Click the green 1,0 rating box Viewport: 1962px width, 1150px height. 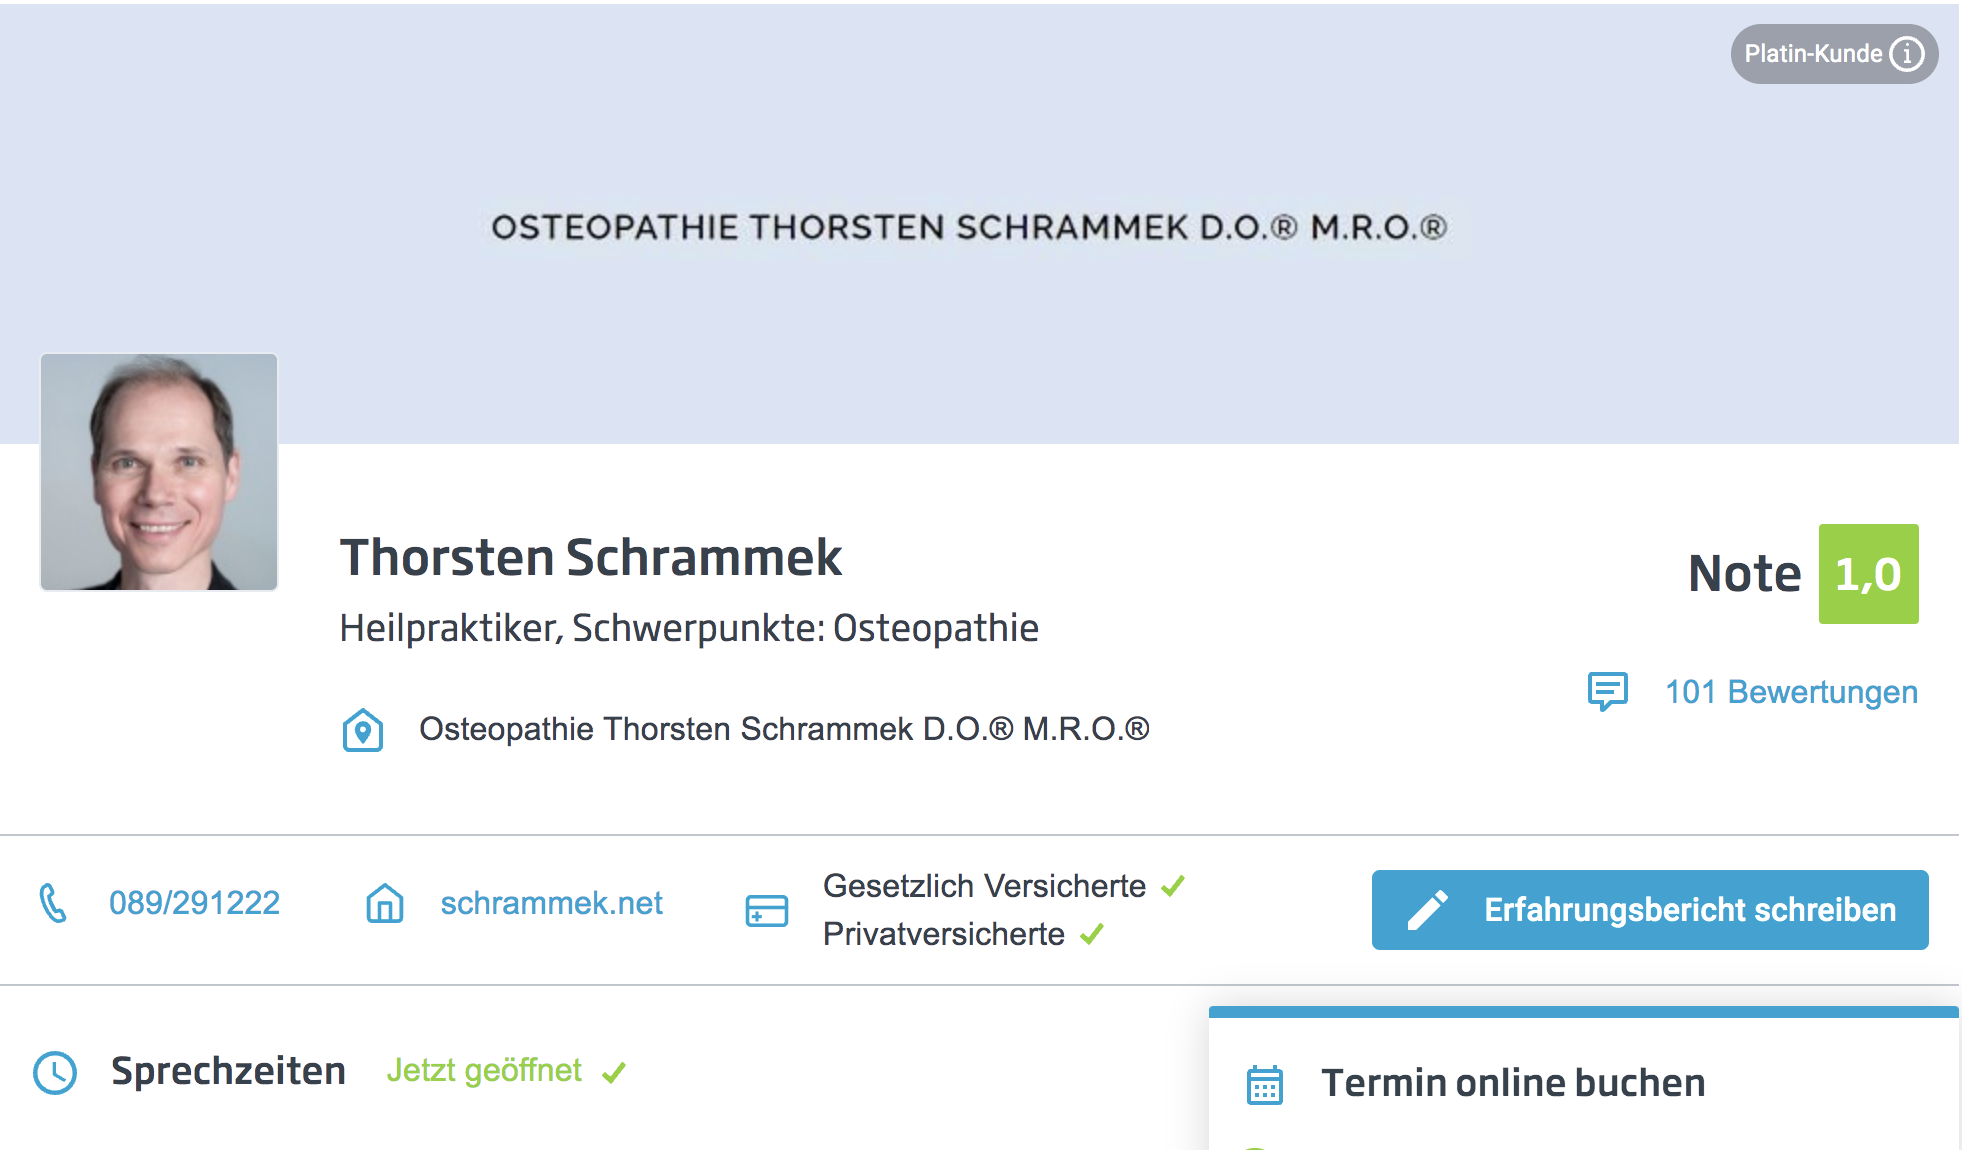[1868, 574]
